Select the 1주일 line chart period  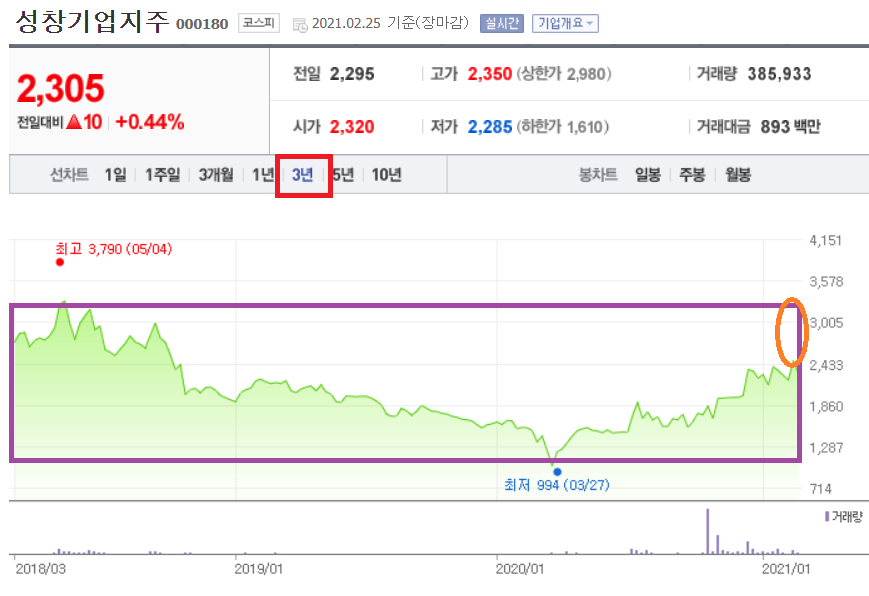(162, 175)
